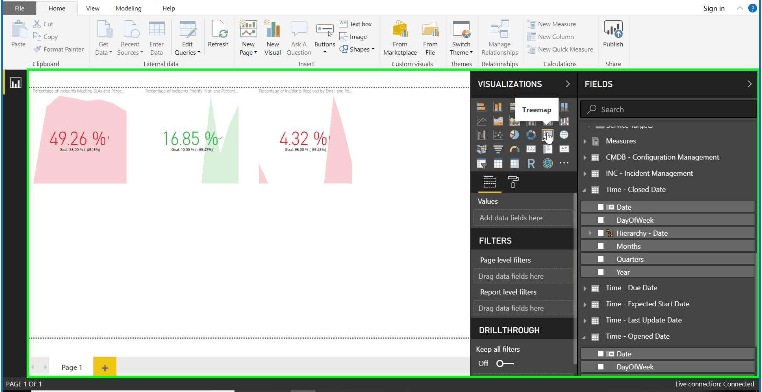Add a new page with plus button

pyautogui.click(x=104, y=368)
